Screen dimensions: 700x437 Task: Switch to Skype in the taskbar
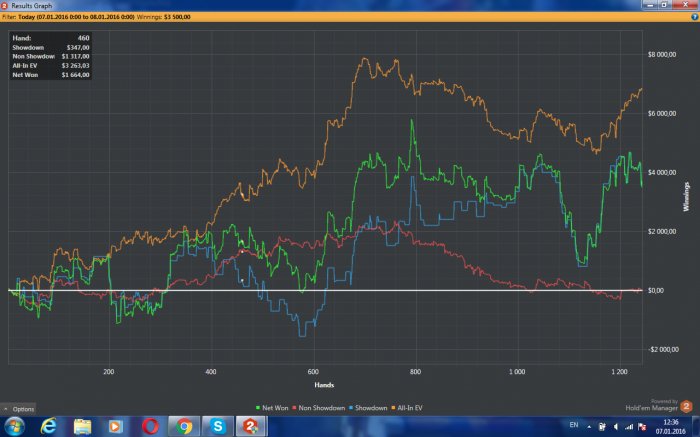(218, 426)
